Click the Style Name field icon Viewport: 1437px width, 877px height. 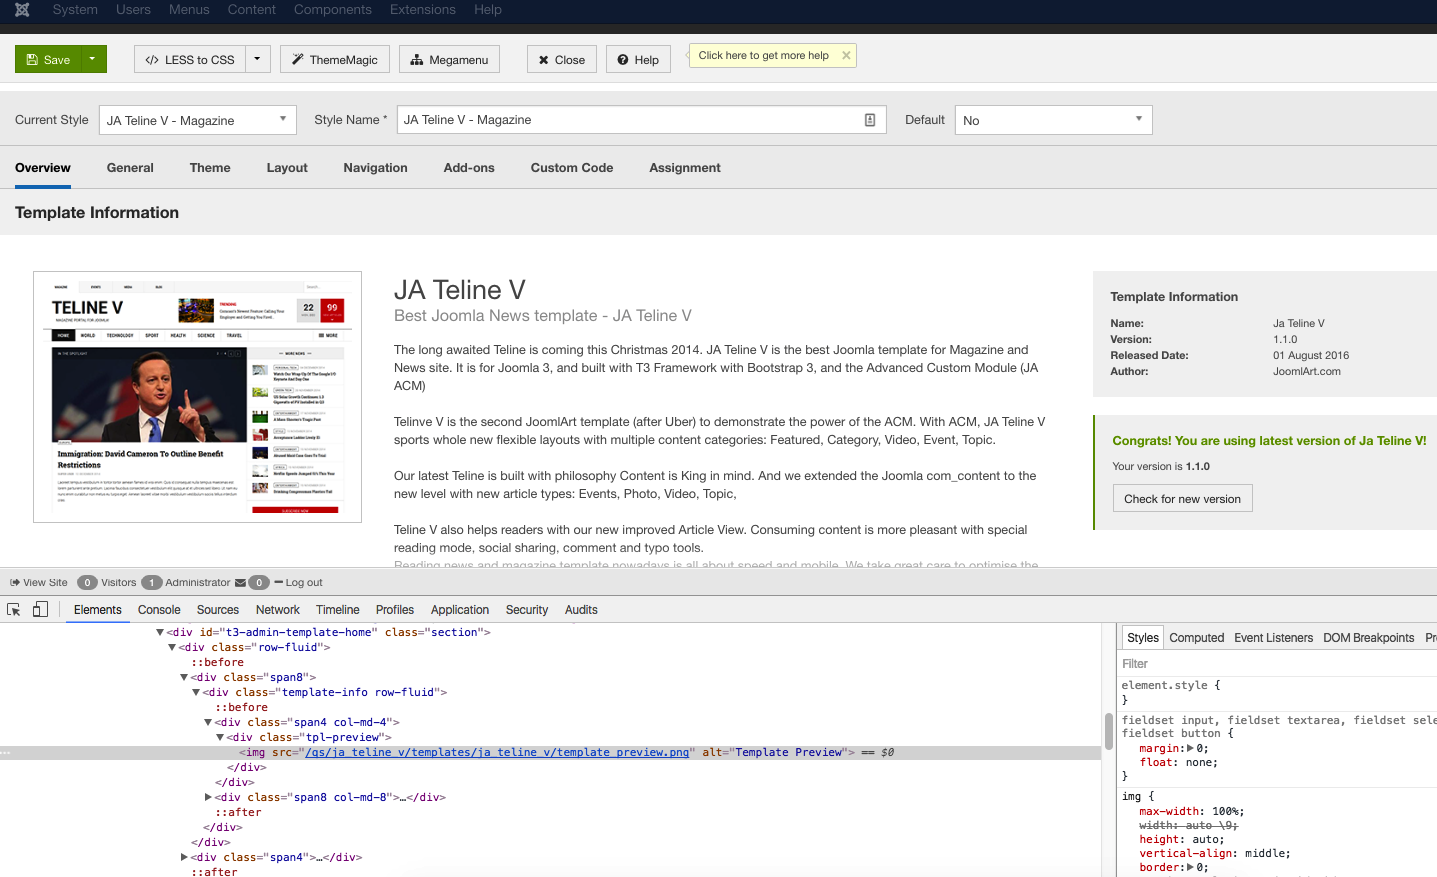(x=870, y=120)
